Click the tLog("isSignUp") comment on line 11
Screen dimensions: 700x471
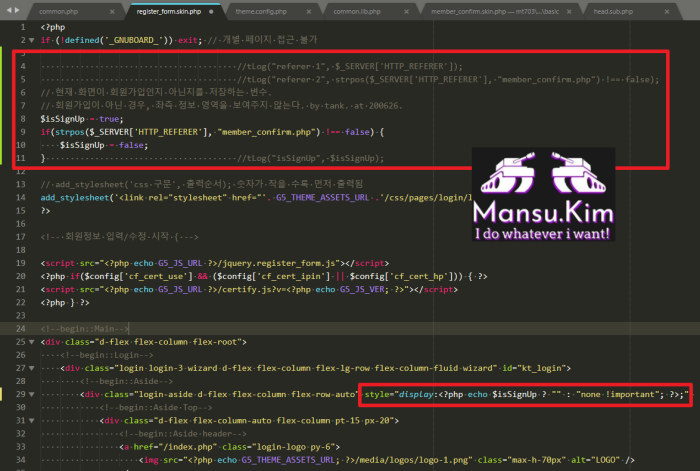[x=311, y=158]
